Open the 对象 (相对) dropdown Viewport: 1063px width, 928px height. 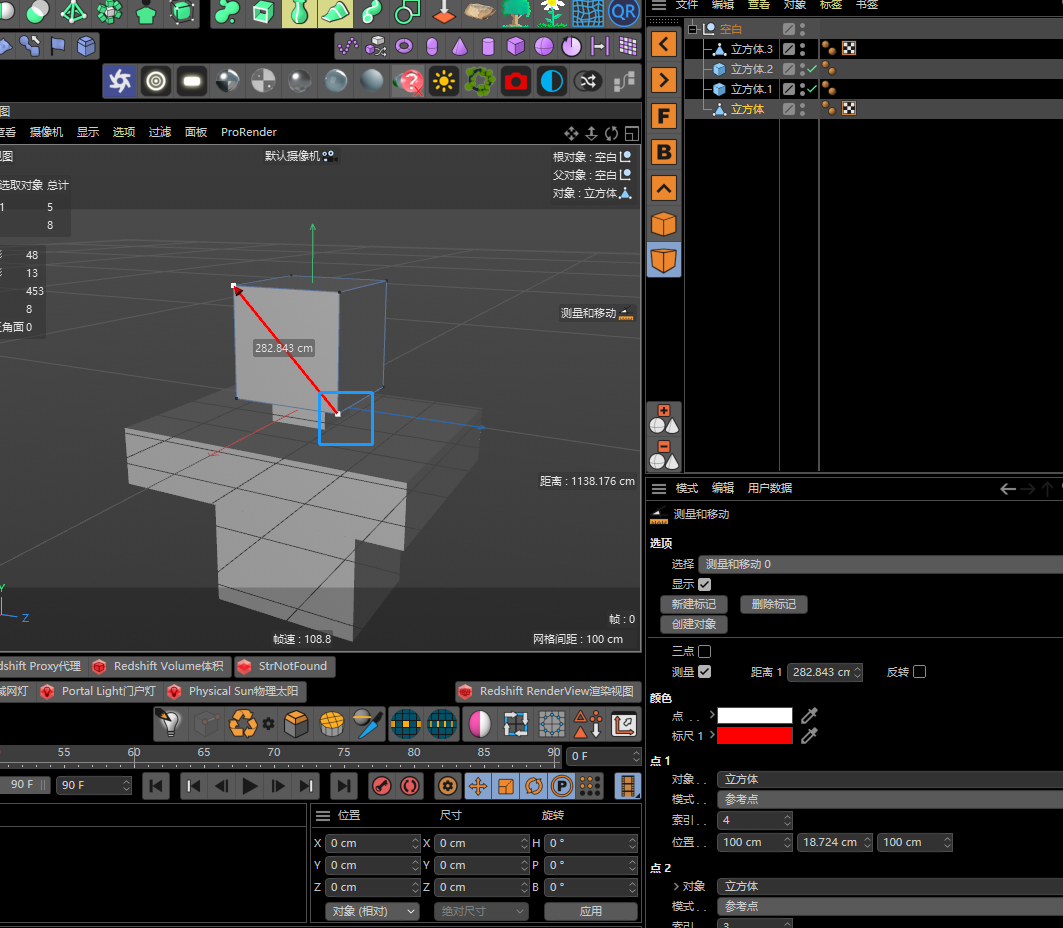tap(372, 912)
